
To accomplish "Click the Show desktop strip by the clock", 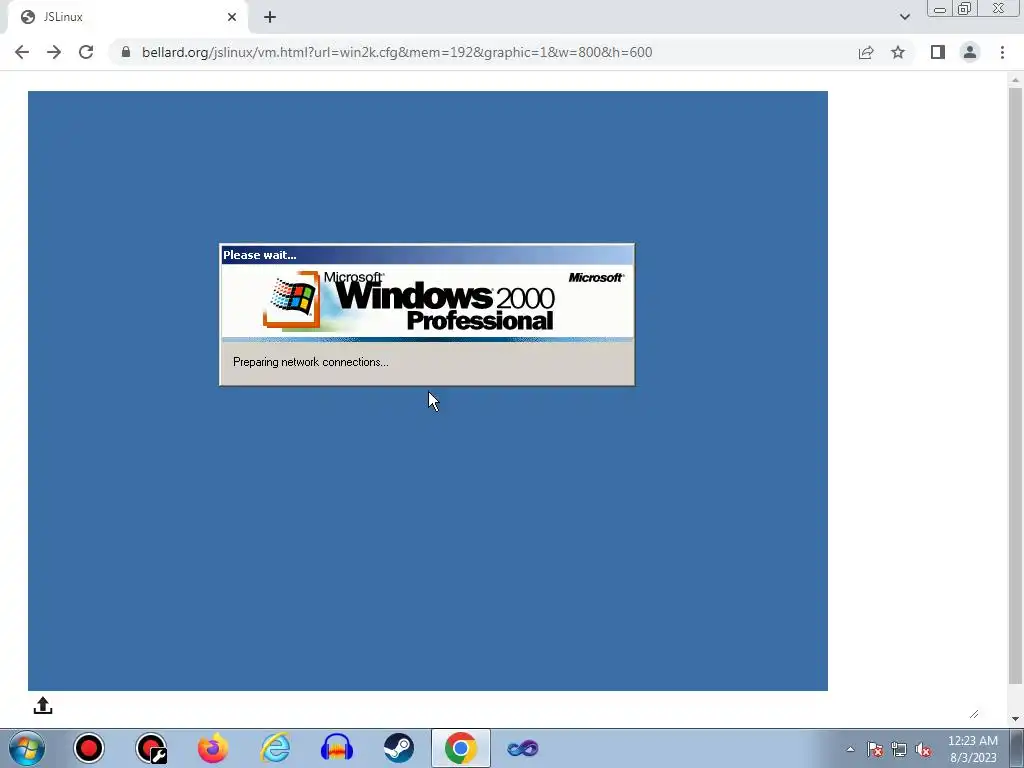I will (1017, 748).
